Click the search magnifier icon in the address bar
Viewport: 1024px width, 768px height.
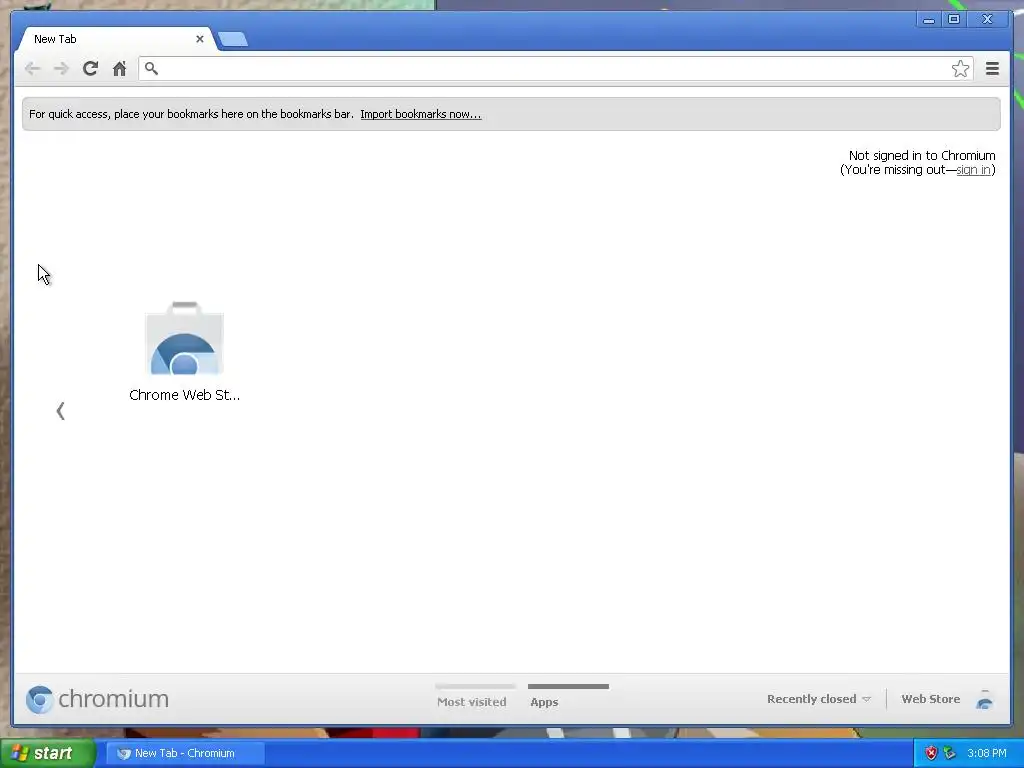152,69
